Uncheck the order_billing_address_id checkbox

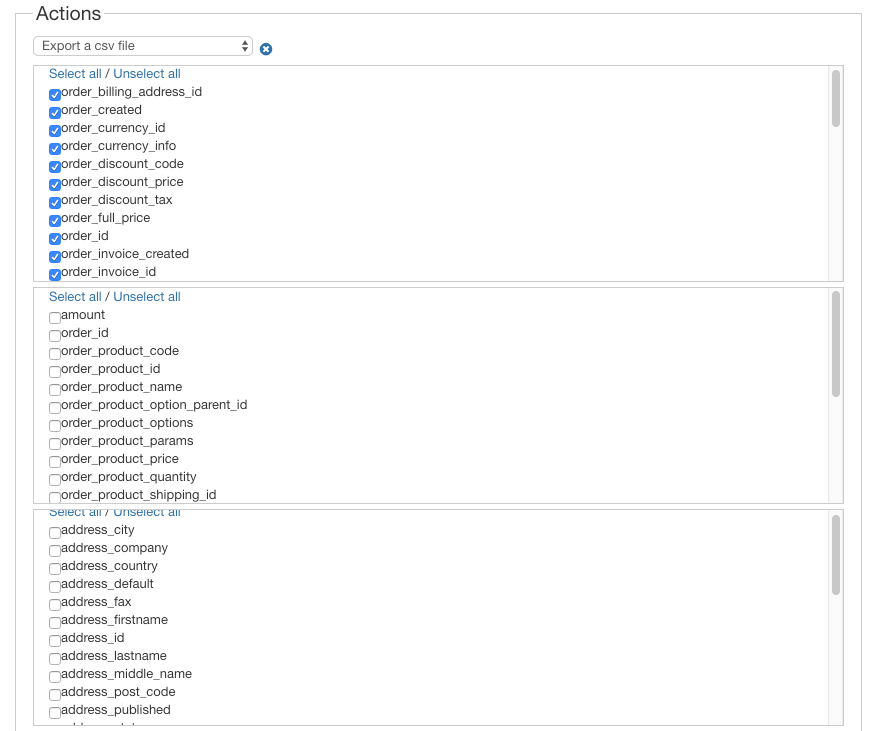[55, 95]
